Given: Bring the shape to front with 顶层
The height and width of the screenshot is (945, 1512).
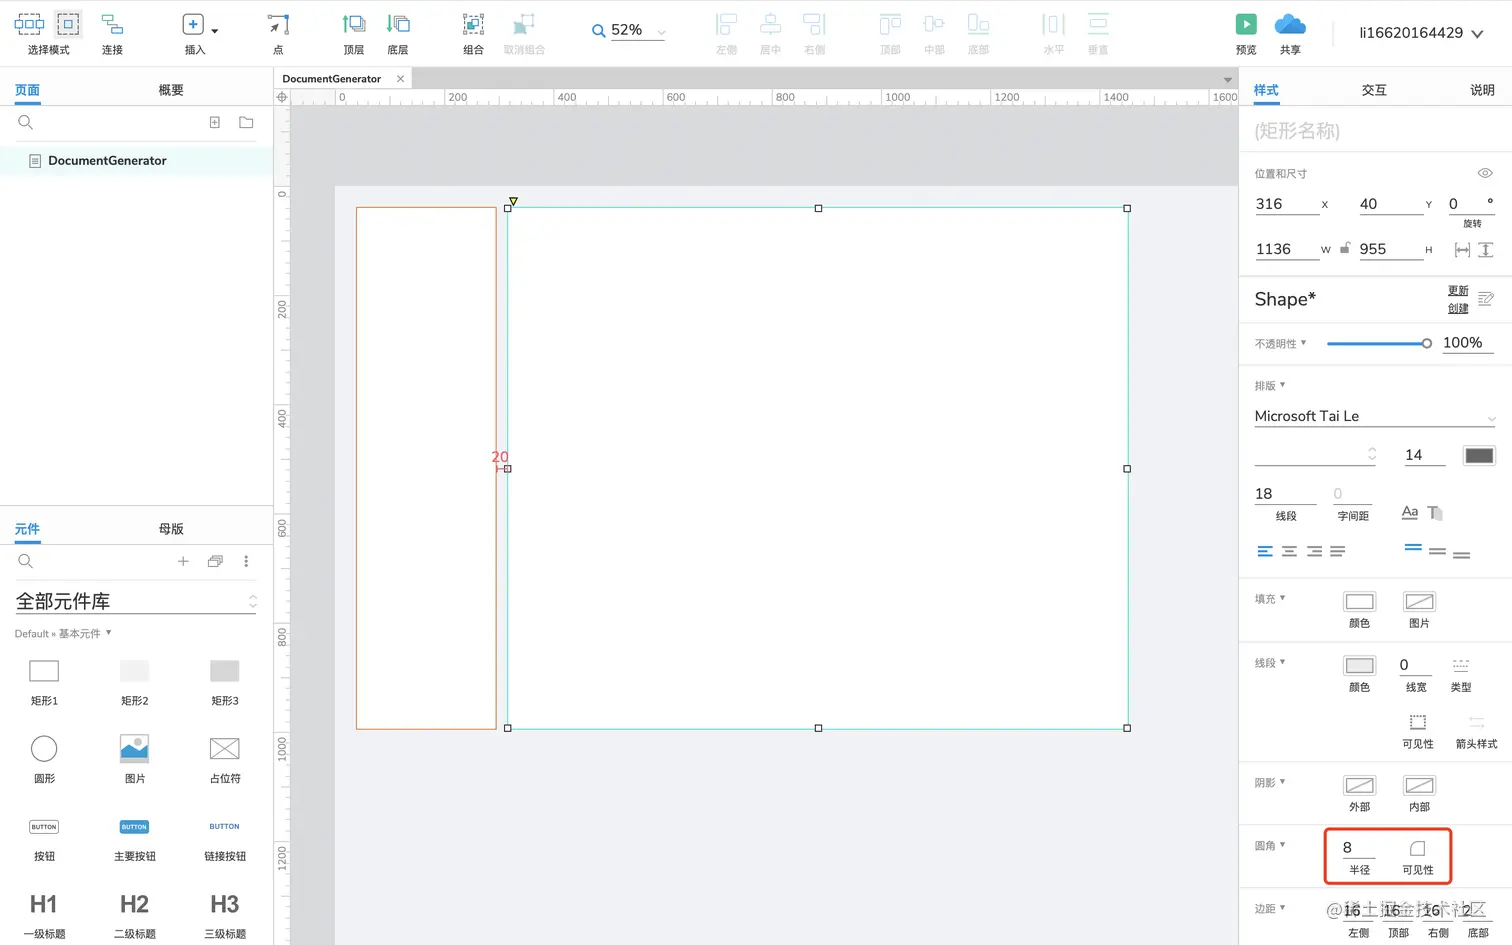Looking at the screenshot, I should (x=354, y=32).
